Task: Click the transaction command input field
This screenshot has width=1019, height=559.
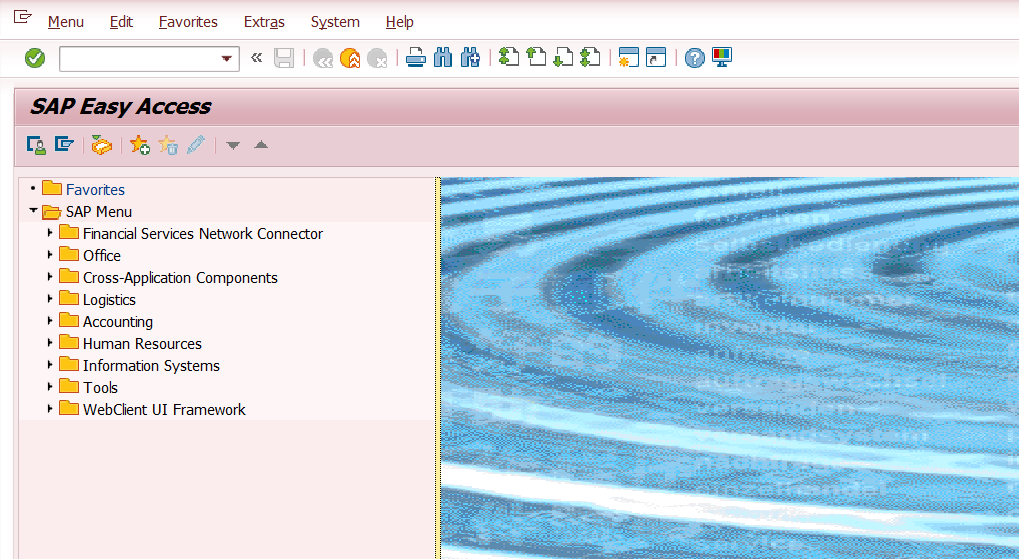Action: pos(140,59)
